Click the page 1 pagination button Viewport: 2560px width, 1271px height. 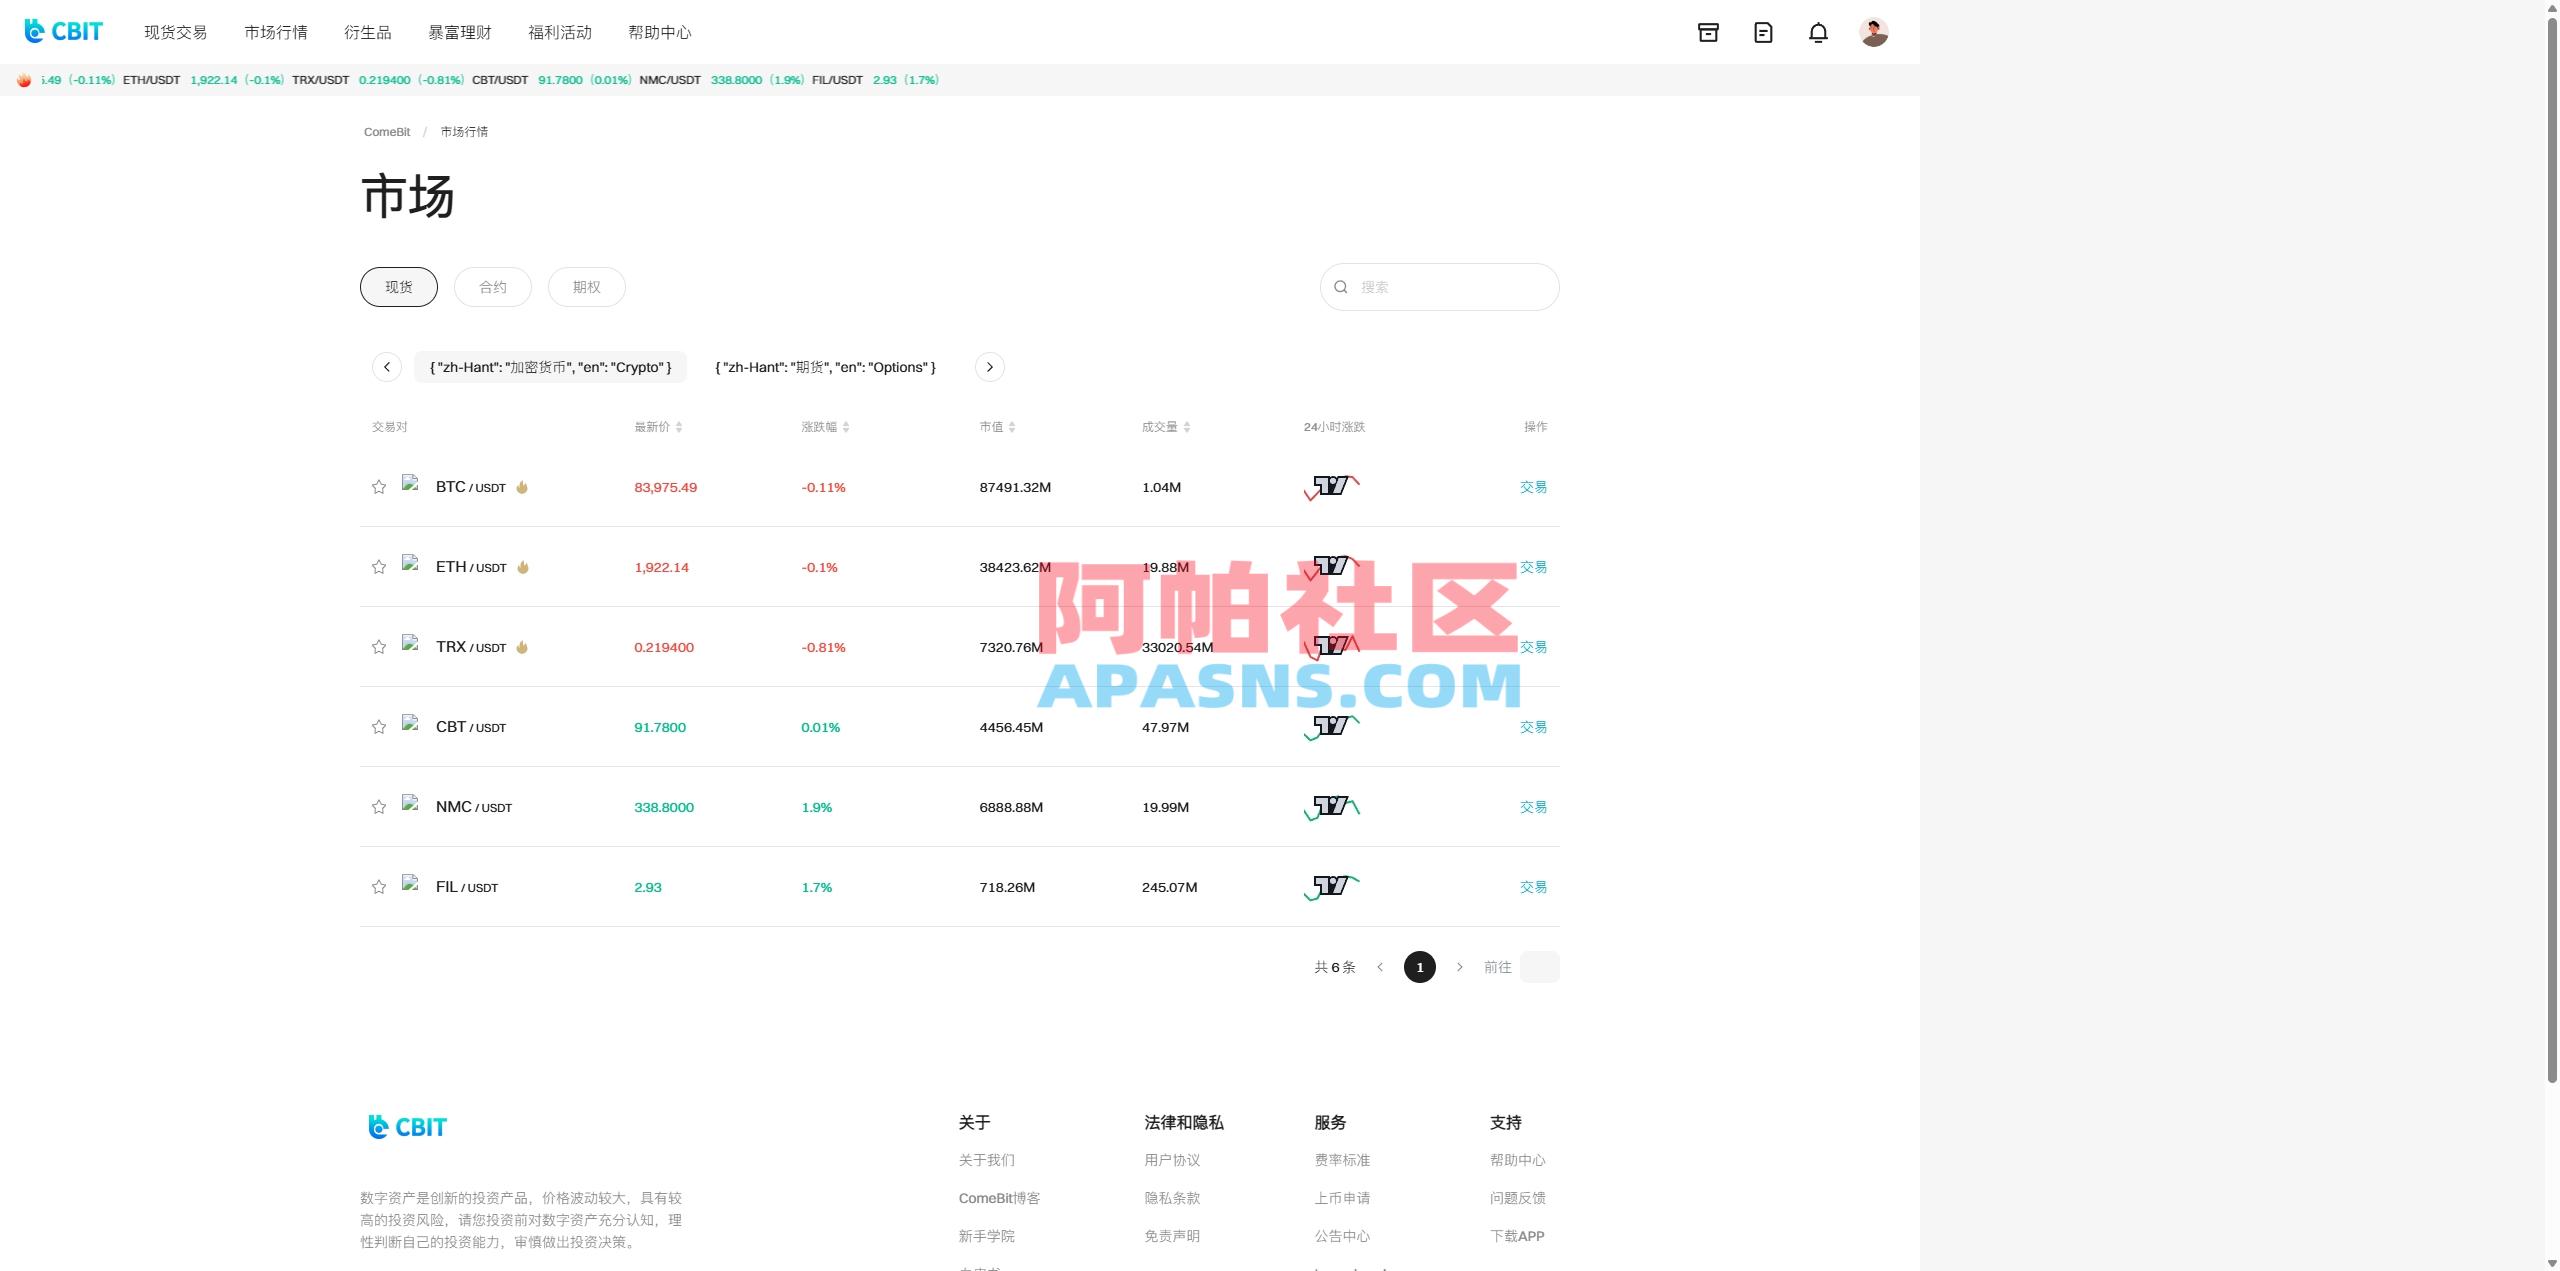(1419, 967)
